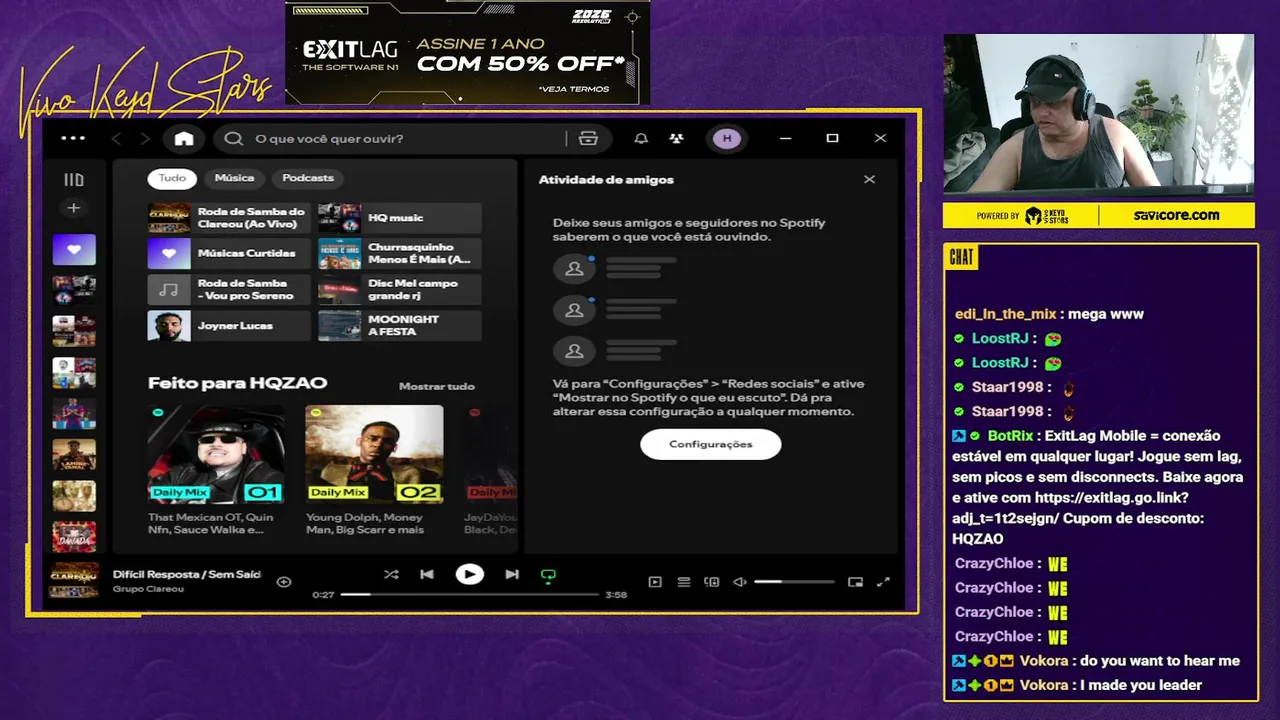Open the Browse icon in search bar
Viewport: 1280px width, 720px height.
(588, 139)
